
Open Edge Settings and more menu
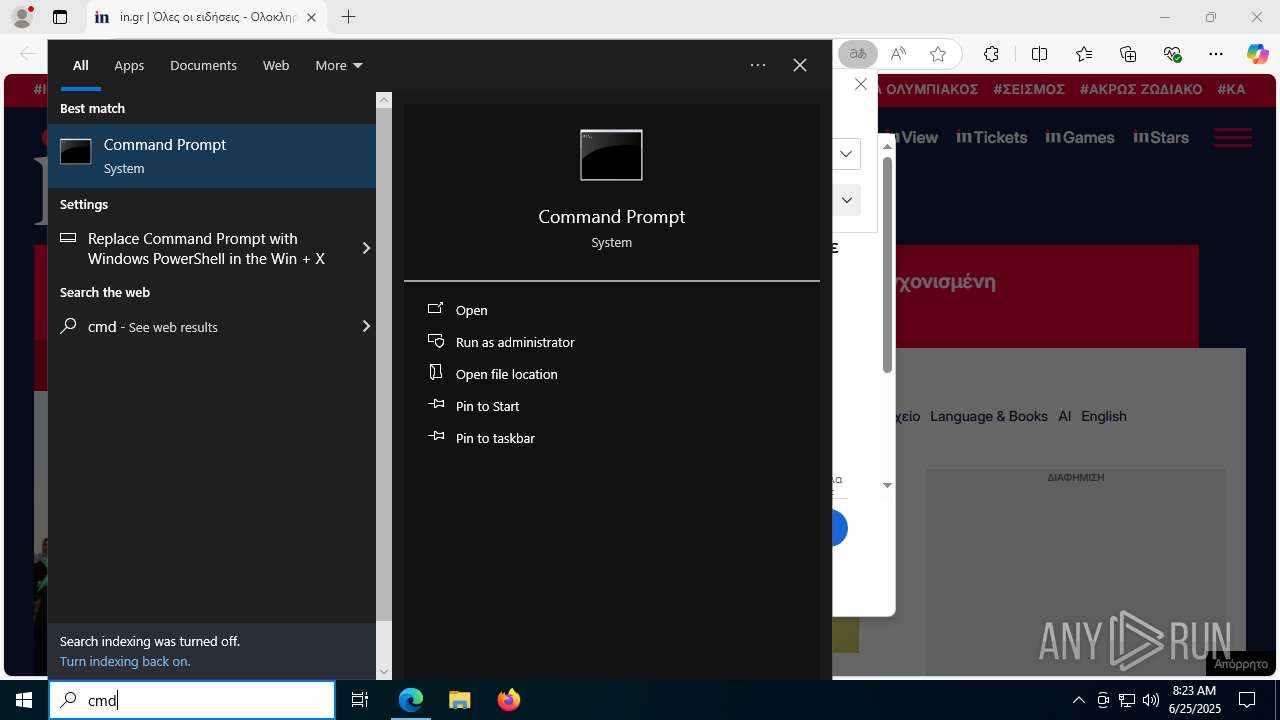[x=1216, y=54]
